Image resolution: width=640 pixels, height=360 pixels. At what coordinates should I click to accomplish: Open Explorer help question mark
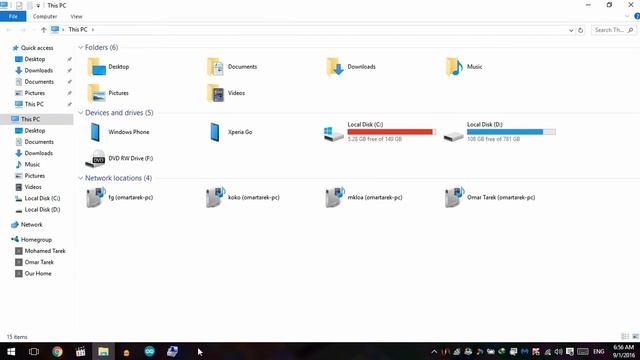(x=637, y=16)
